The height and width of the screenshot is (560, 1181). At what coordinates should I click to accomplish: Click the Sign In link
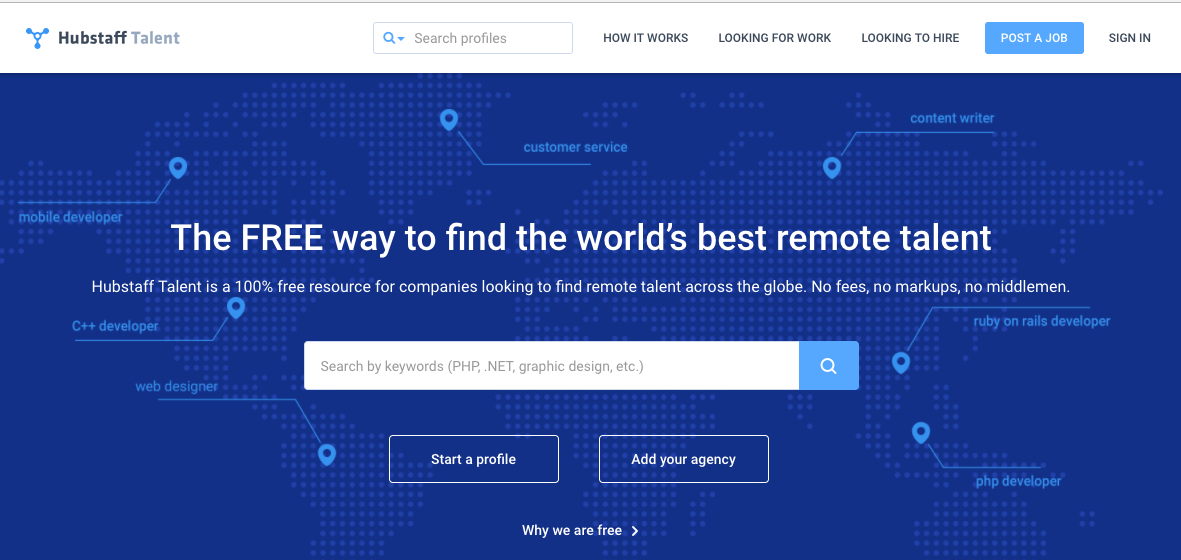click(1129, 38)
